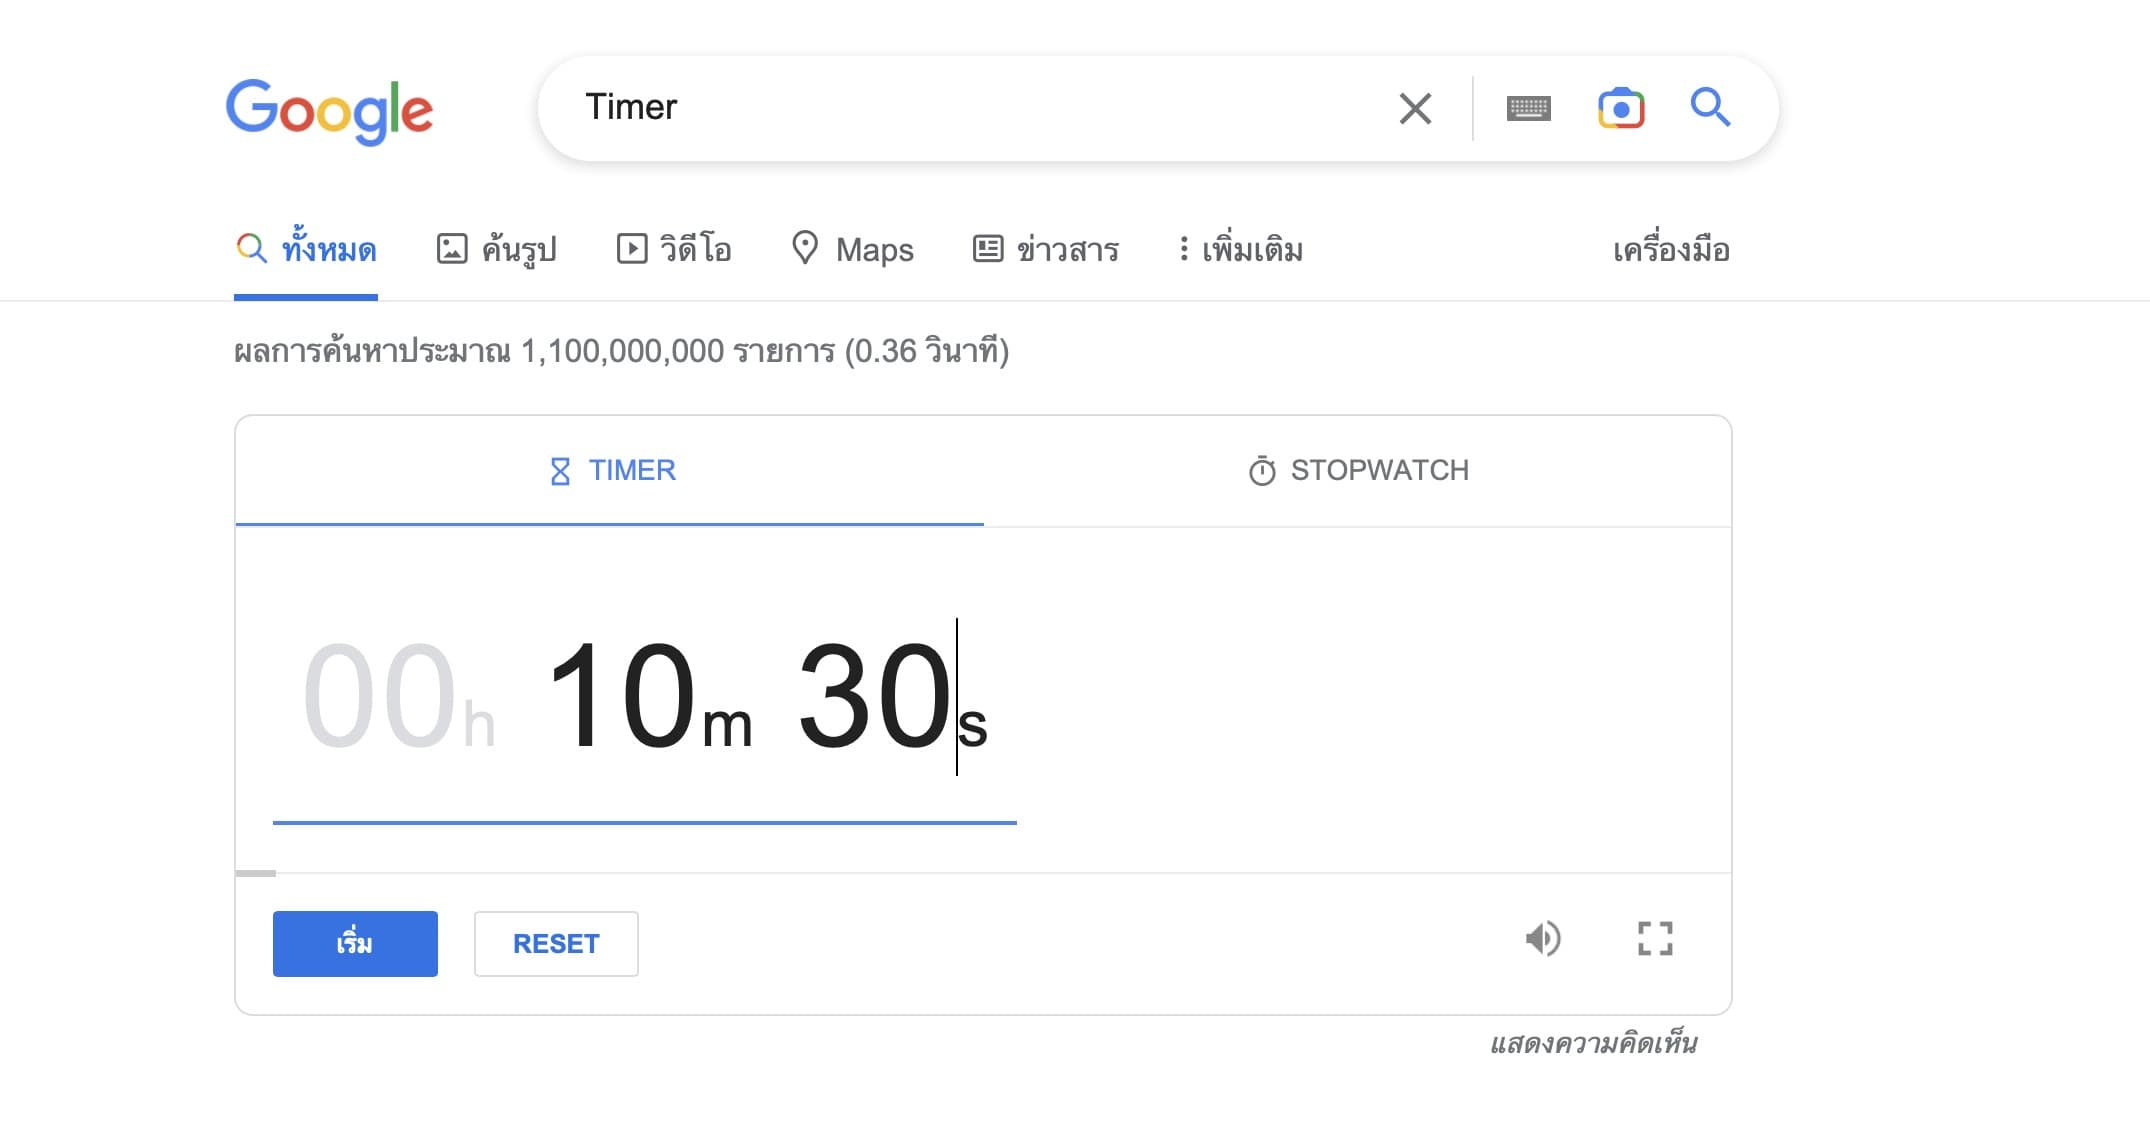Open the on-screen keyboard icon
The width and height of the screenshot is (2150, 1126).
[x=1528, y=108]
